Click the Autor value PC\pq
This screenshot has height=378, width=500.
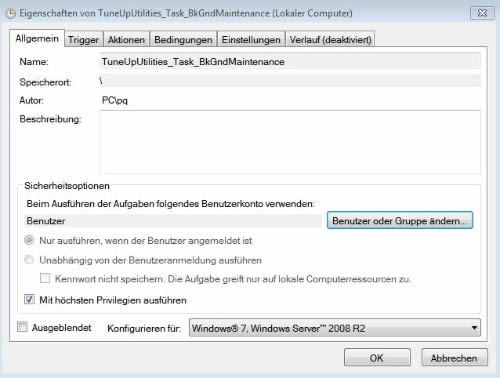(115, 100)
